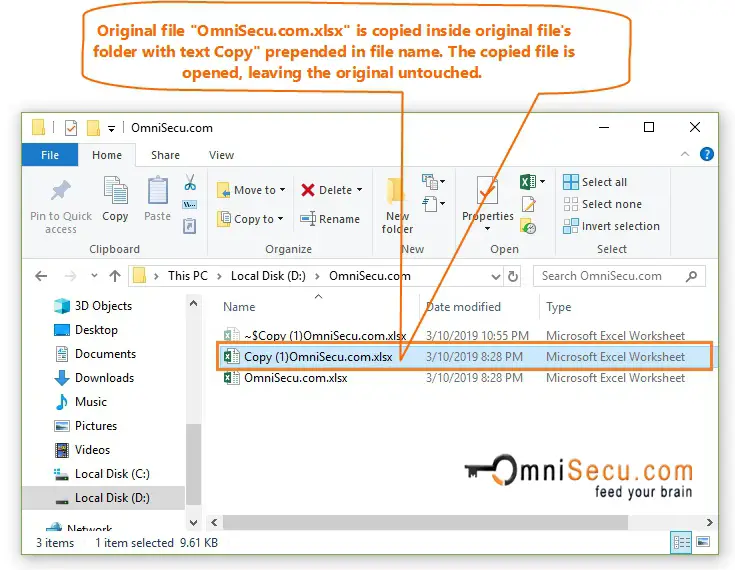Click the New folder icon
The width and height of the screenshot is (735, 570).
point(396,192)
